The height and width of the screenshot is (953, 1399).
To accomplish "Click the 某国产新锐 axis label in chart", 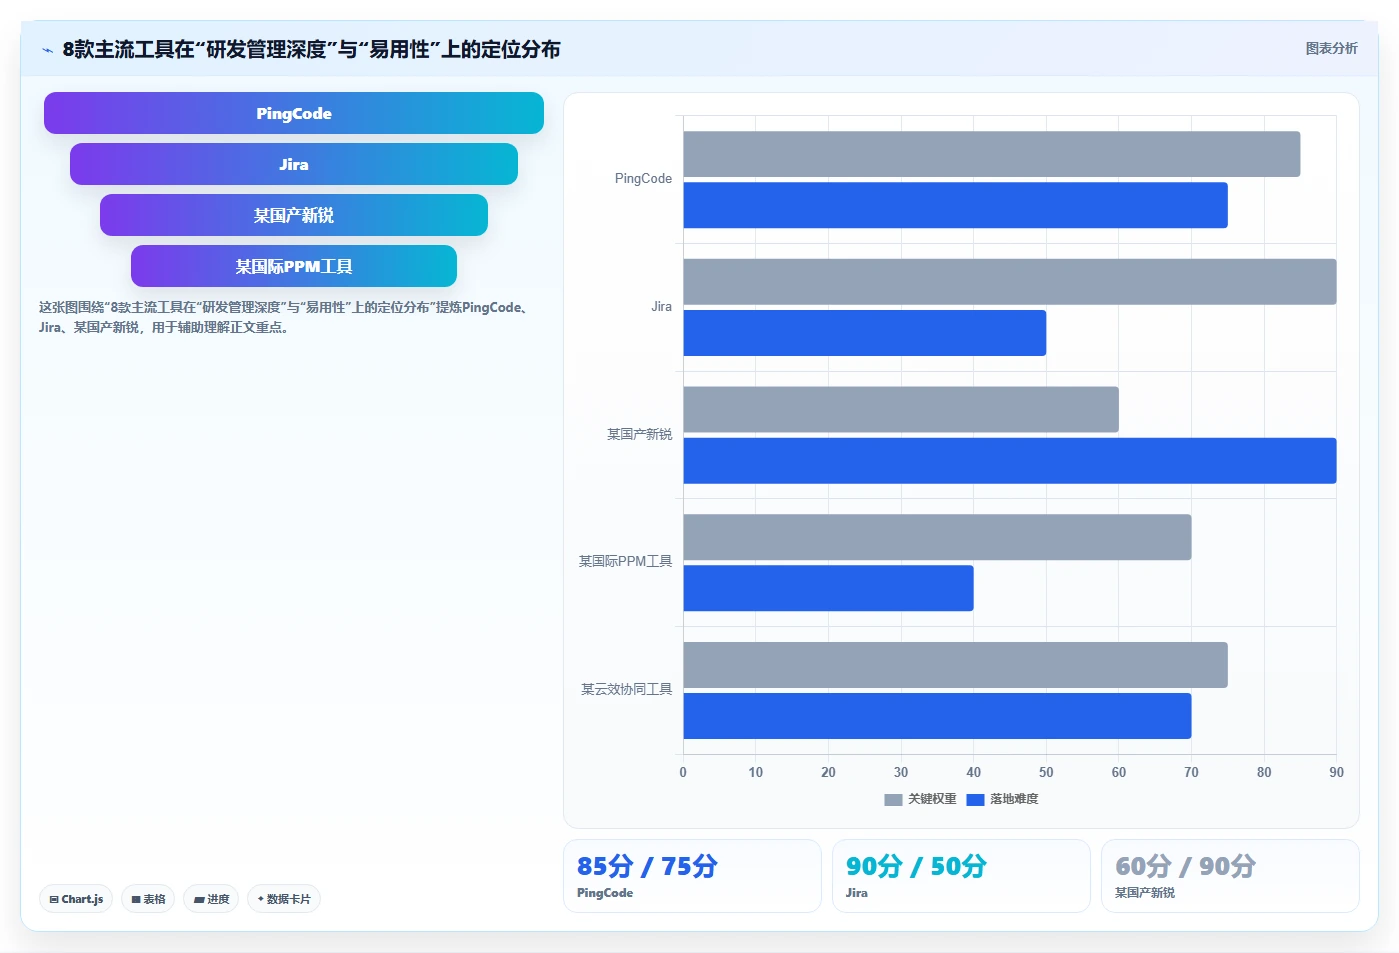I will click(639, 434).
